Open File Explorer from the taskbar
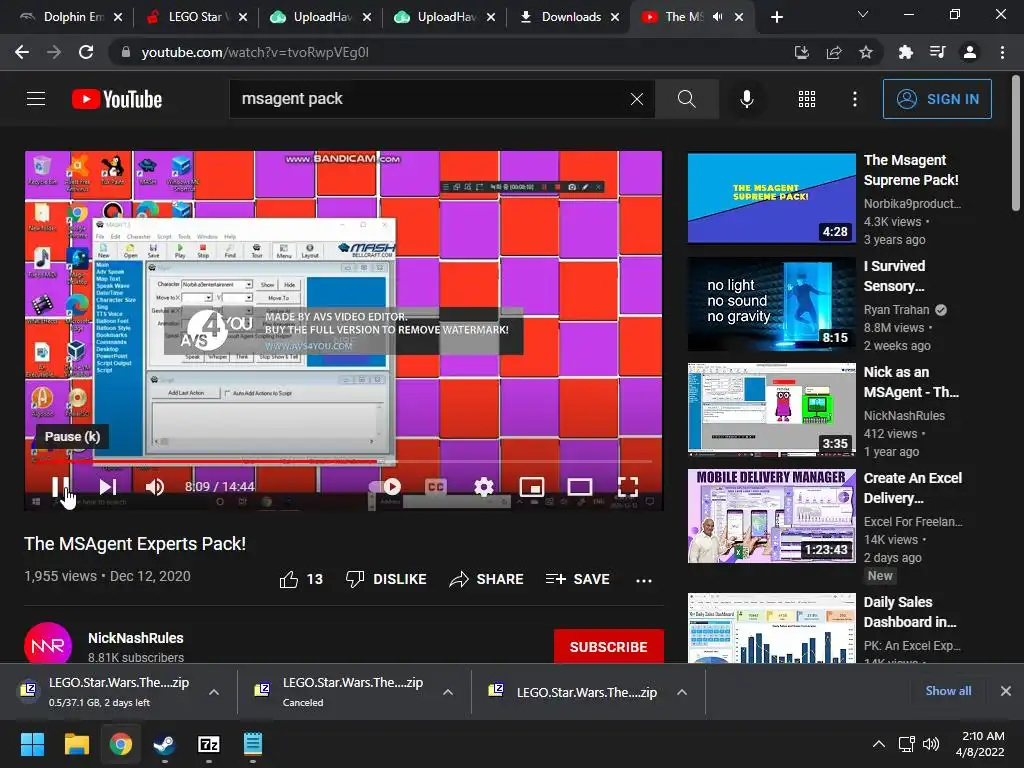This screenshot has width=1024, height=768. (x=76, y=744)
